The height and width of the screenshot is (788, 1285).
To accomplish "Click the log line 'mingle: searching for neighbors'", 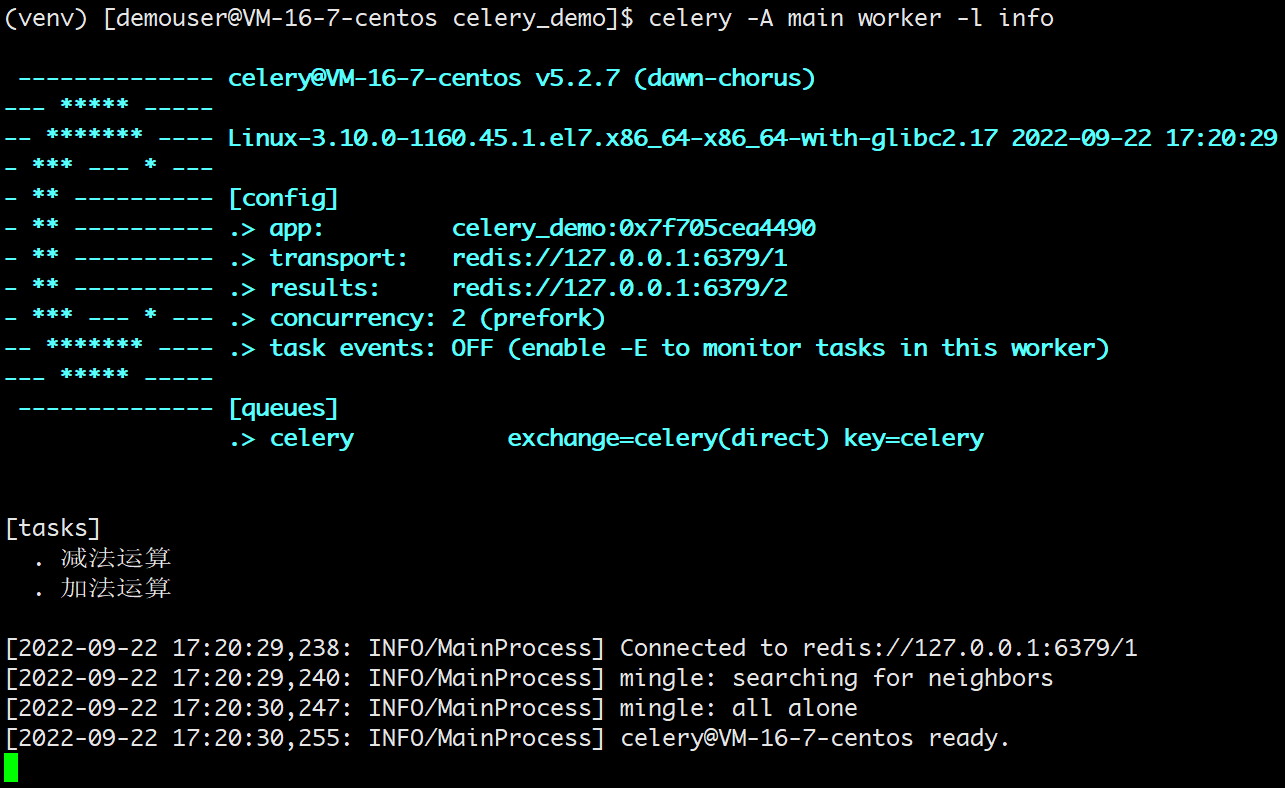I will tap(837, 678).
